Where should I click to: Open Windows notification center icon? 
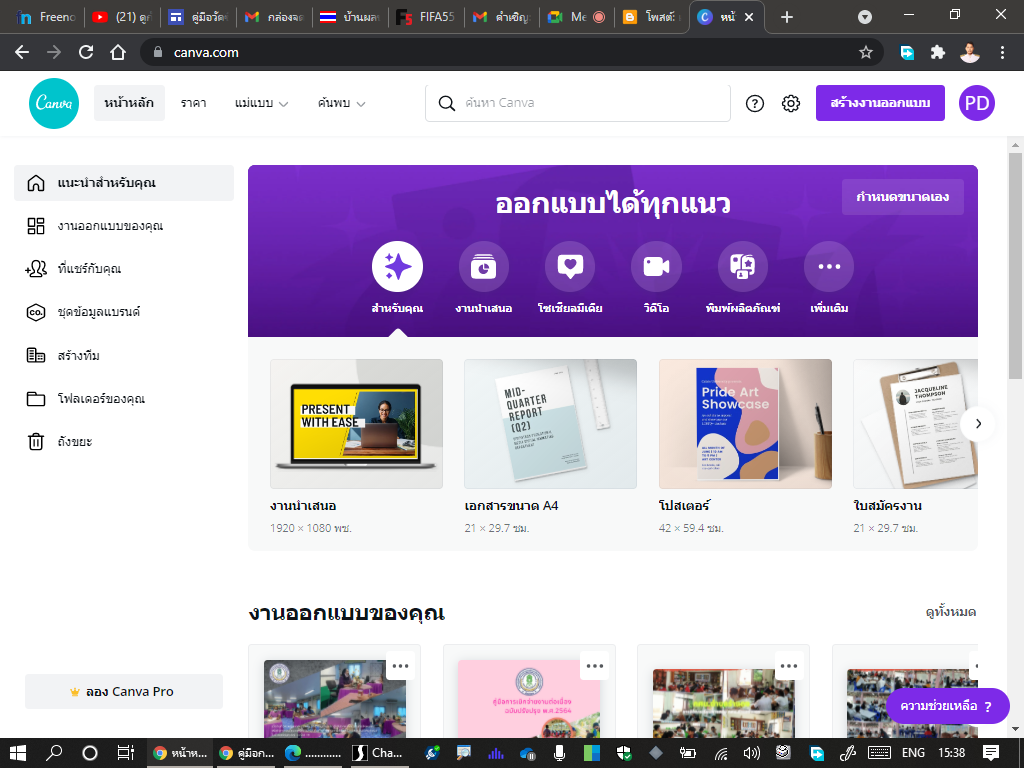(x=991, y=753)
